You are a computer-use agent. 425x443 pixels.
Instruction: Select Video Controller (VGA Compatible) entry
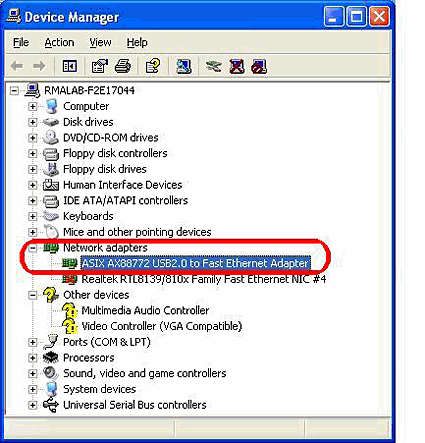click(162, 326)
